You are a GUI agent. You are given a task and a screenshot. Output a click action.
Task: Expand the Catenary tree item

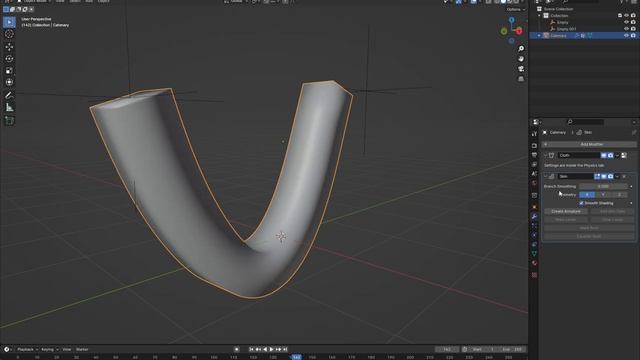[x=539, y=36]
